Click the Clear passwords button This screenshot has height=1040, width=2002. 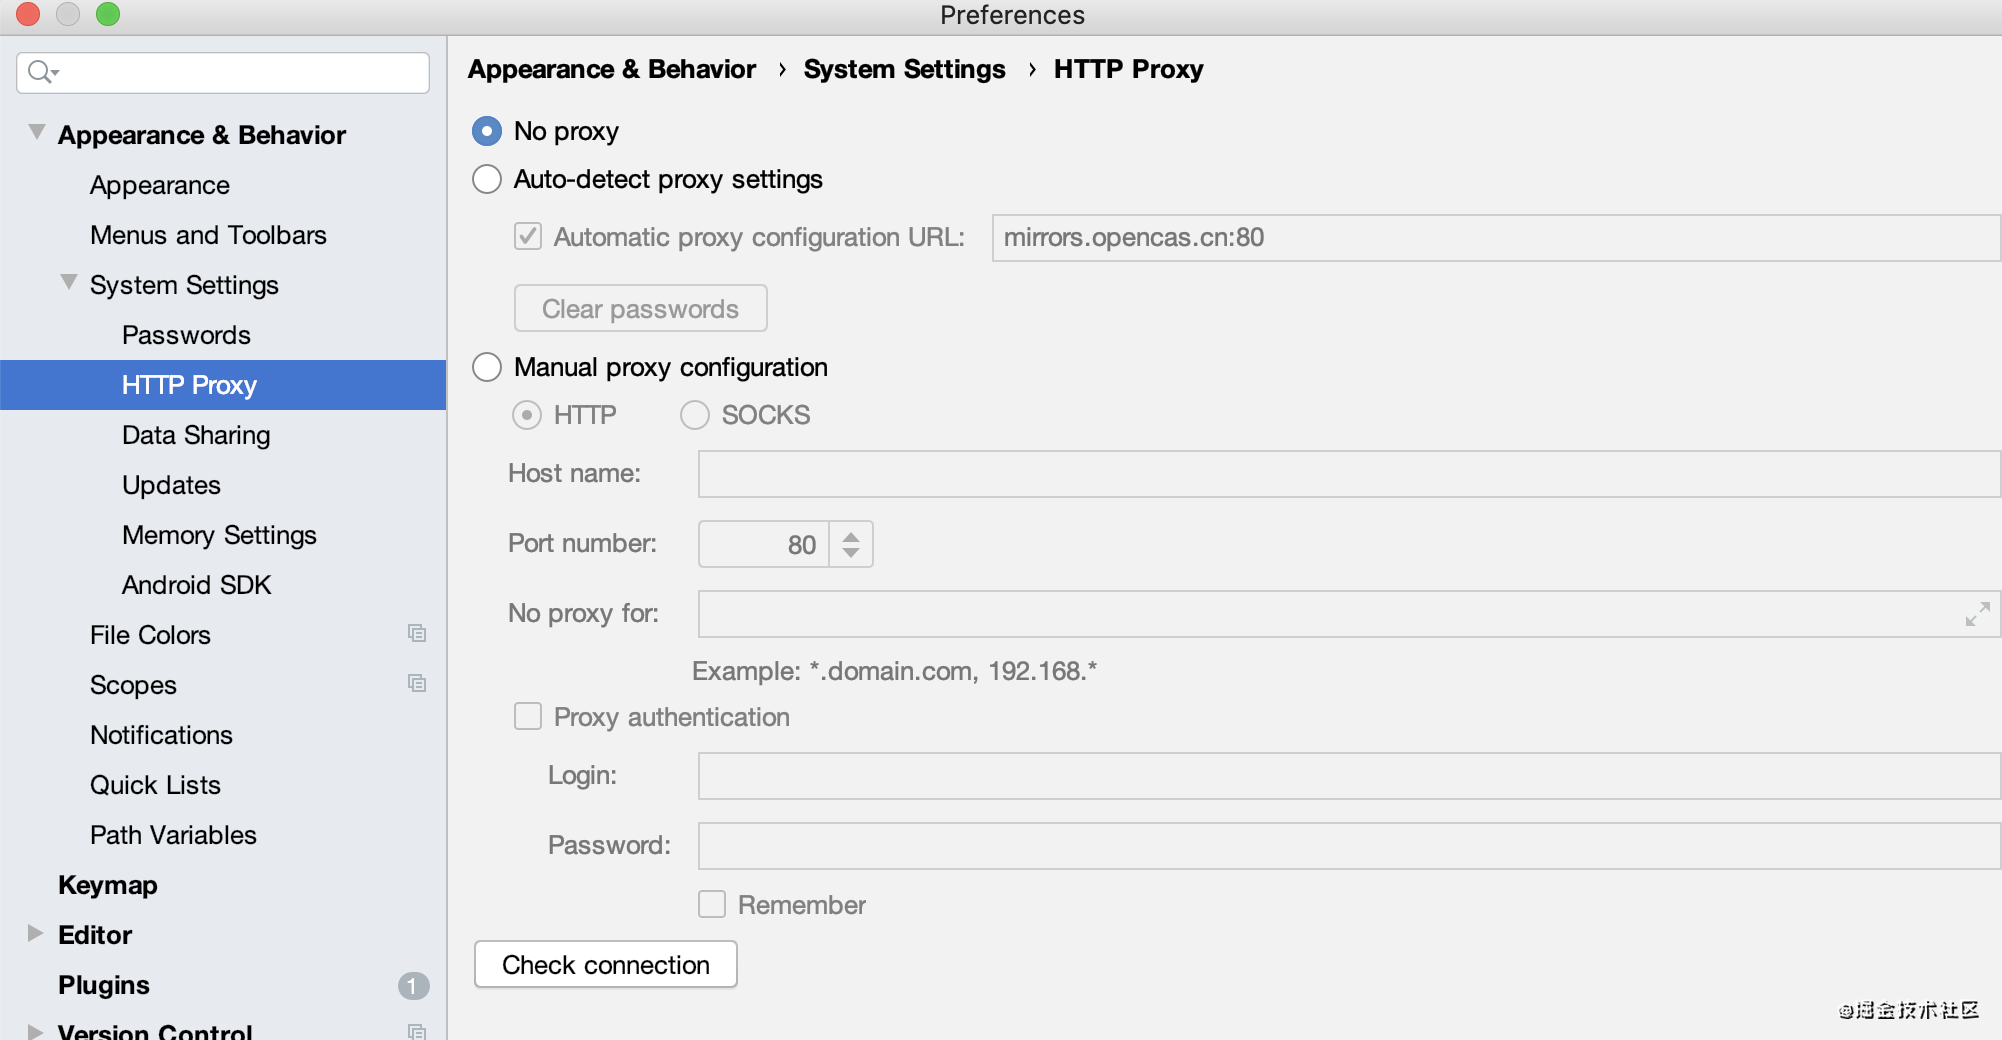[640, 309]
